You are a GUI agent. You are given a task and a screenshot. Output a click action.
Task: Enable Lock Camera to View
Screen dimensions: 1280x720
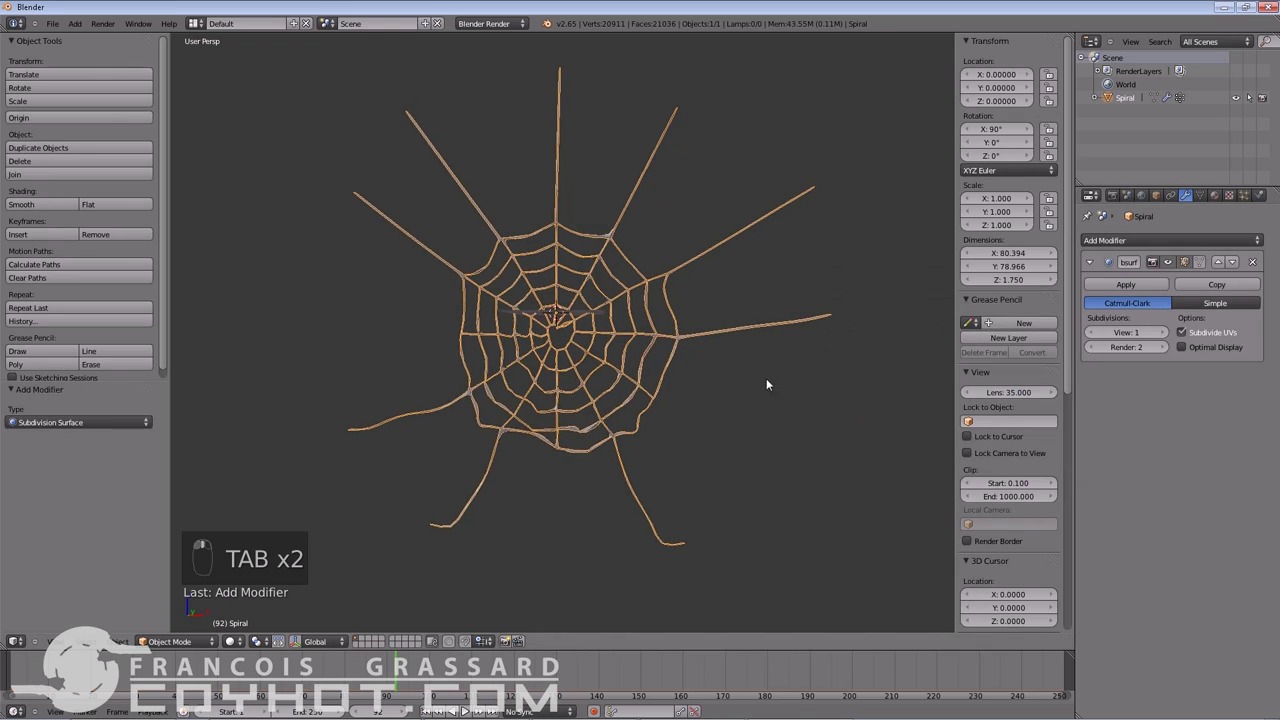pyautogui.click(x=968, y=453)
